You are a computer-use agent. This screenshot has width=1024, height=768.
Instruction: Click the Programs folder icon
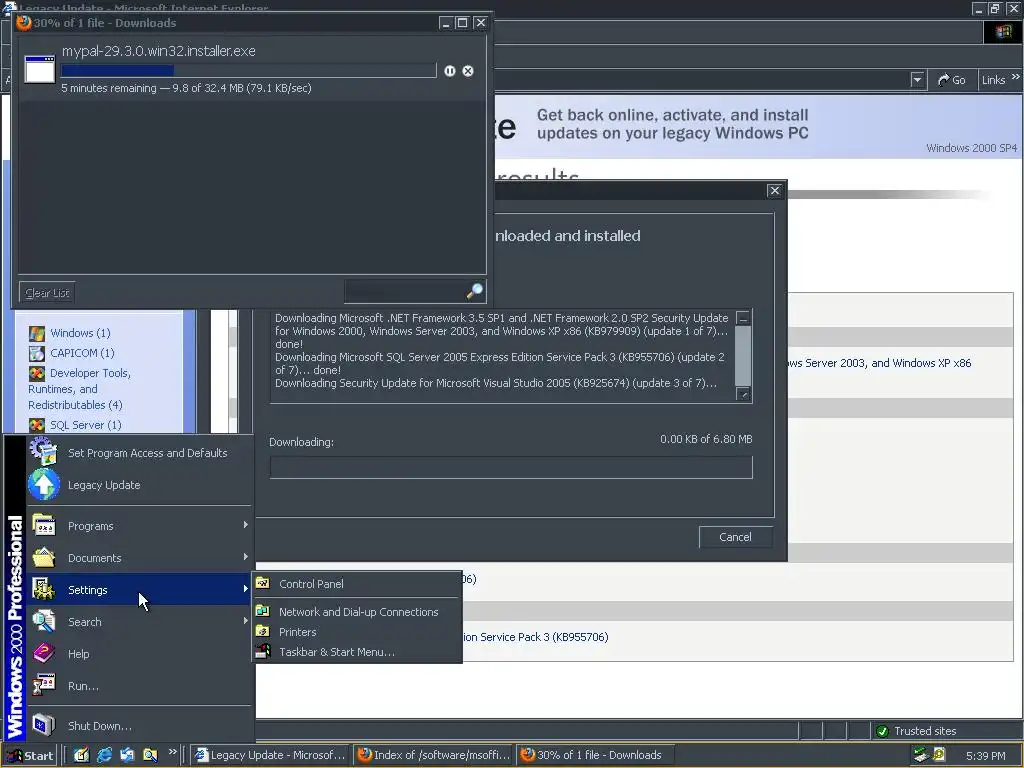click(44, 525)
